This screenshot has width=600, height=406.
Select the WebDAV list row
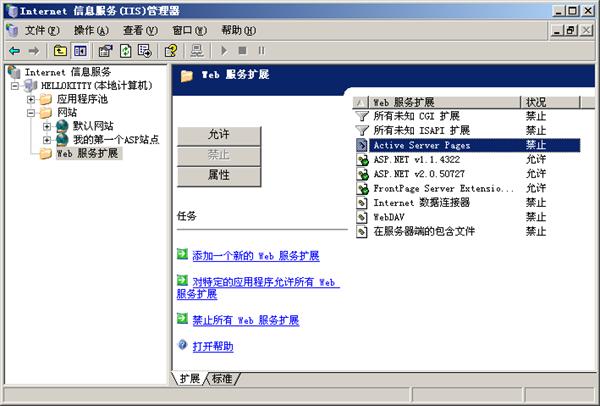point(468,217)
